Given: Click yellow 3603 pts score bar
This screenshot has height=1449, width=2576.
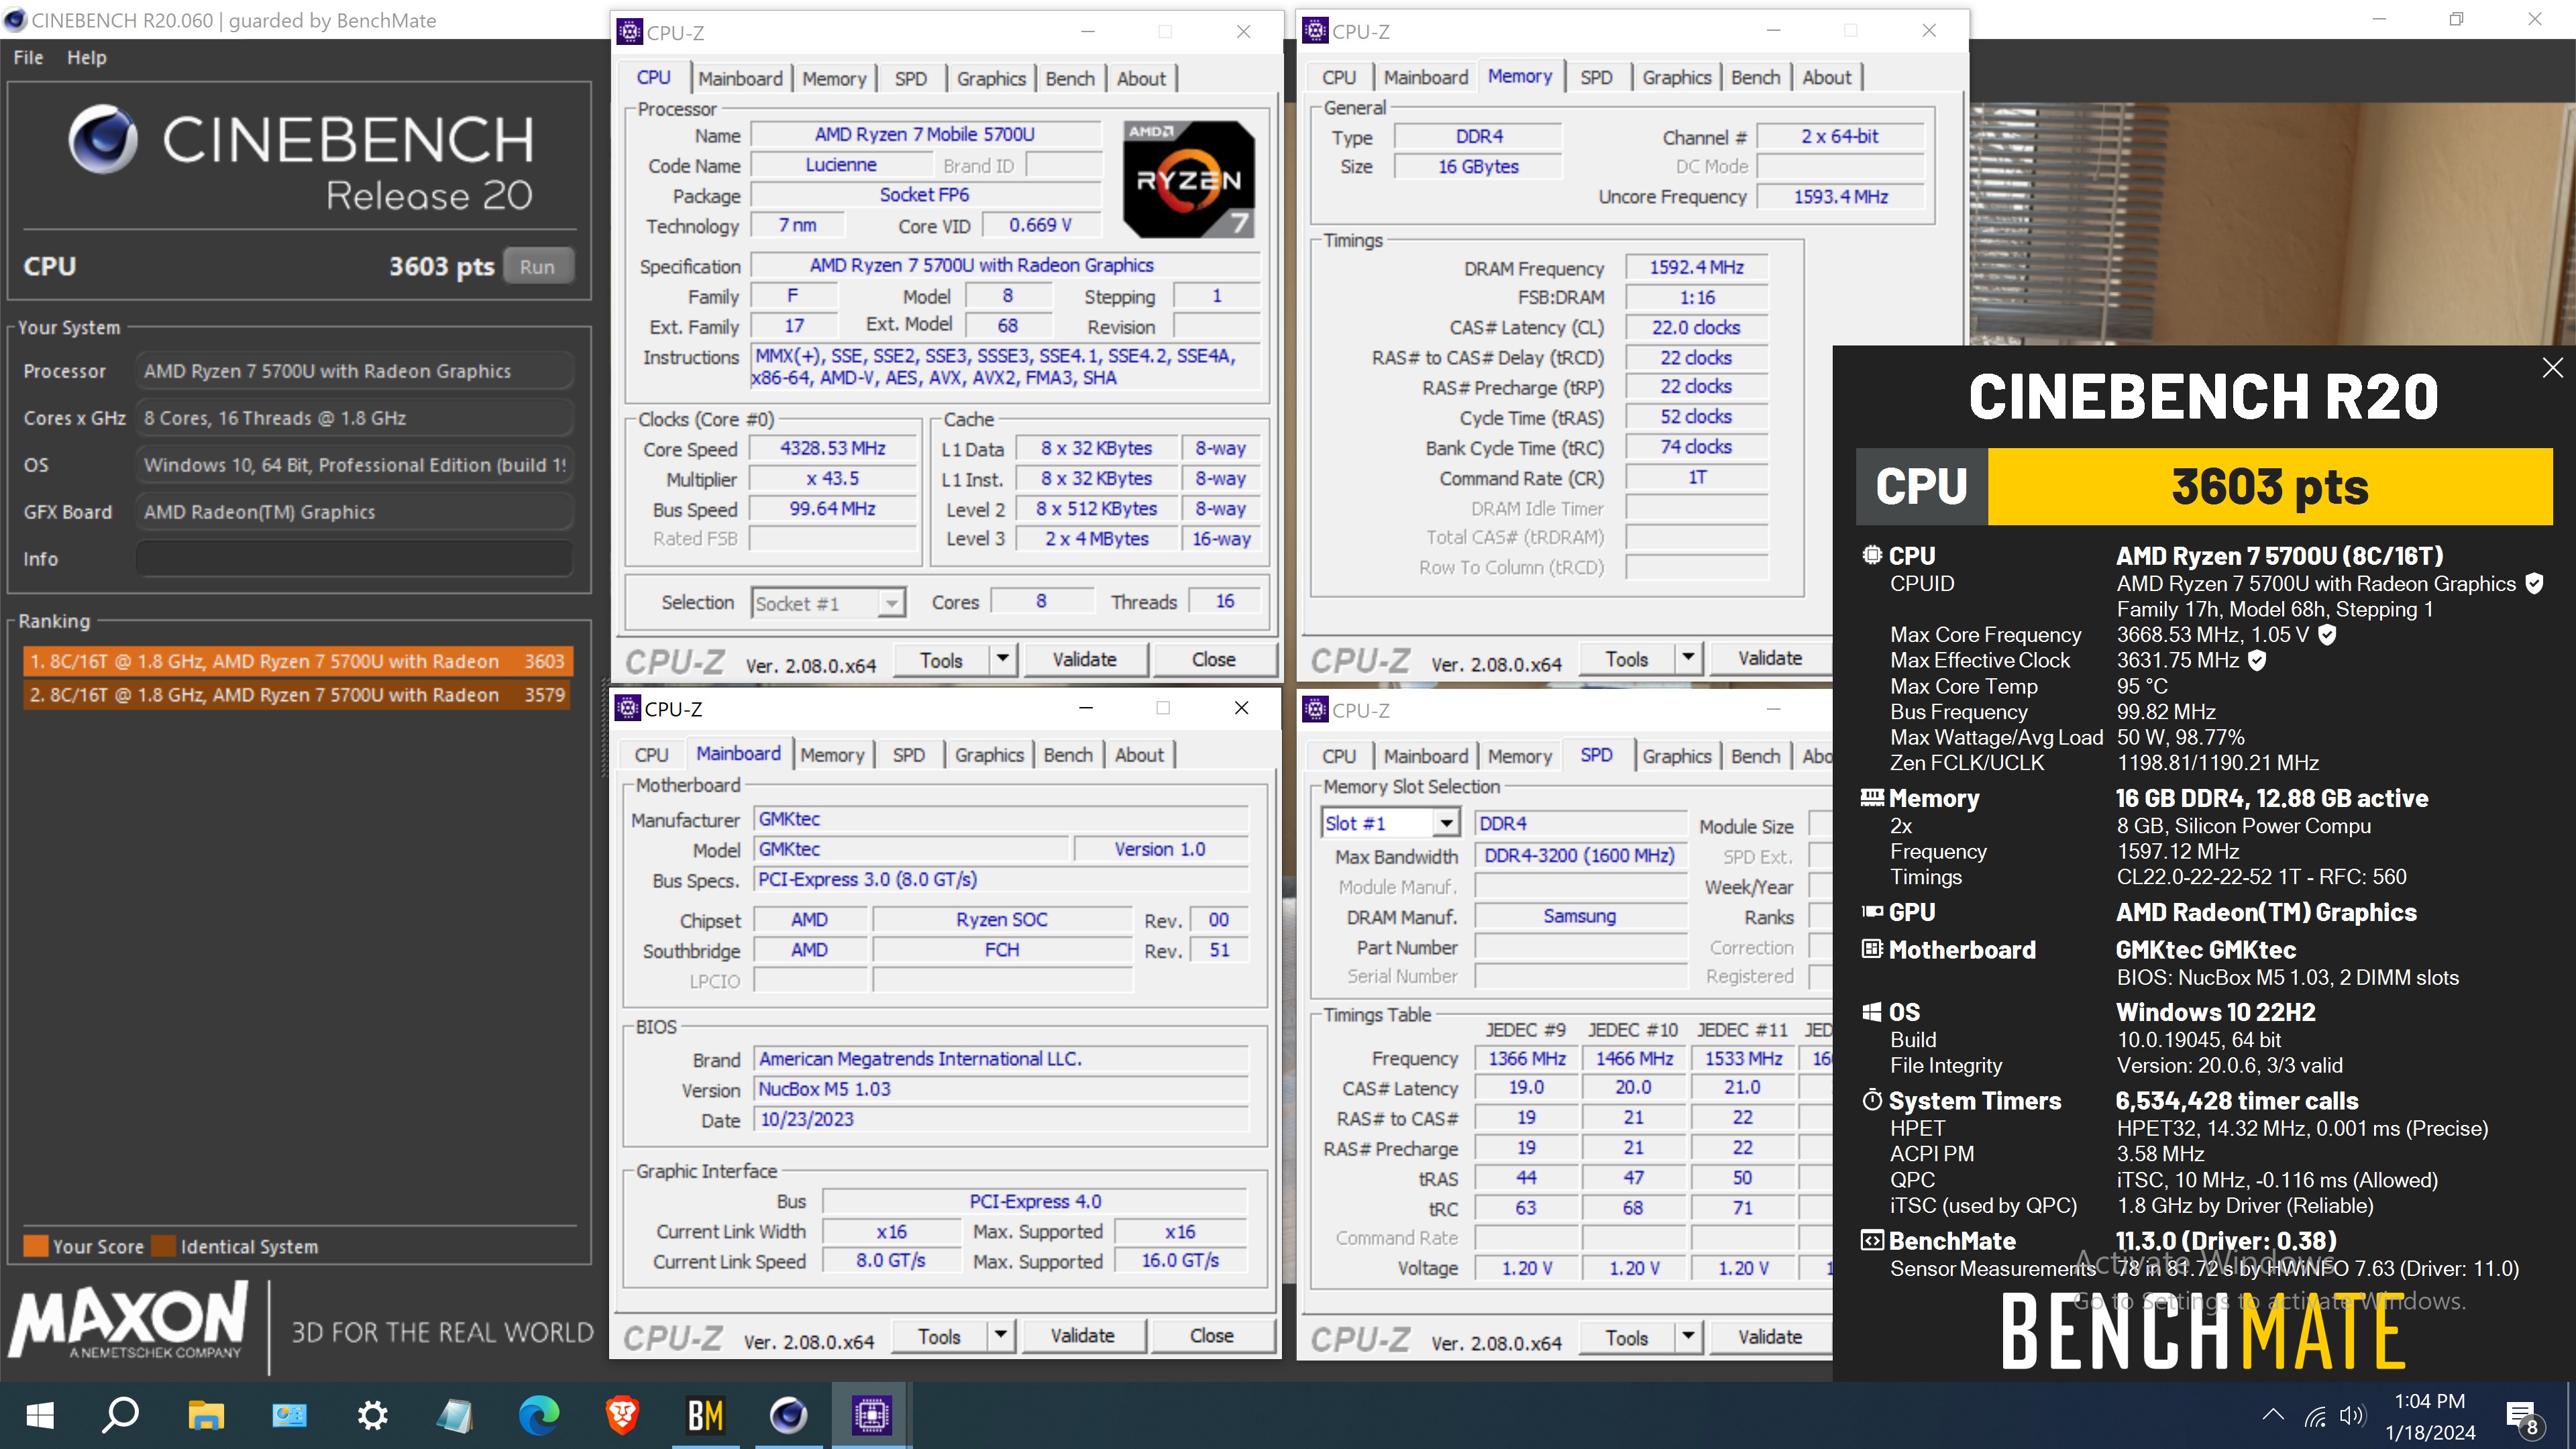Looking at the screenshot, I should (x=2270, y=487).
